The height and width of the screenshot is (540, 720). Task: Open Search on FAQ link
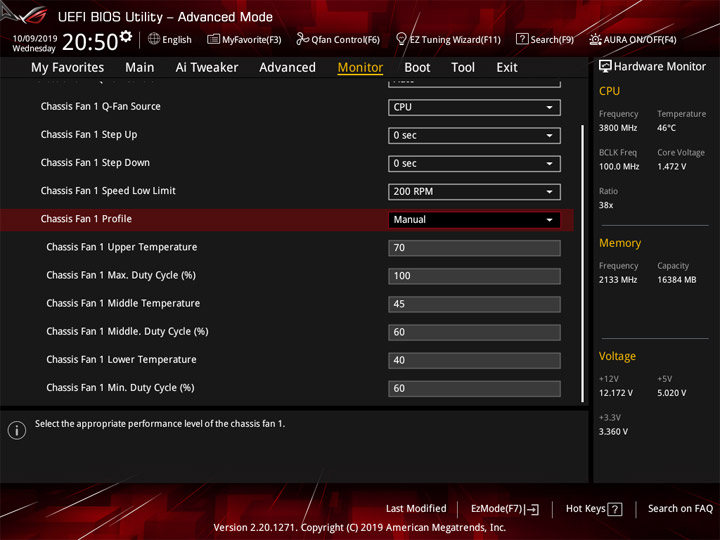(681, 509)
